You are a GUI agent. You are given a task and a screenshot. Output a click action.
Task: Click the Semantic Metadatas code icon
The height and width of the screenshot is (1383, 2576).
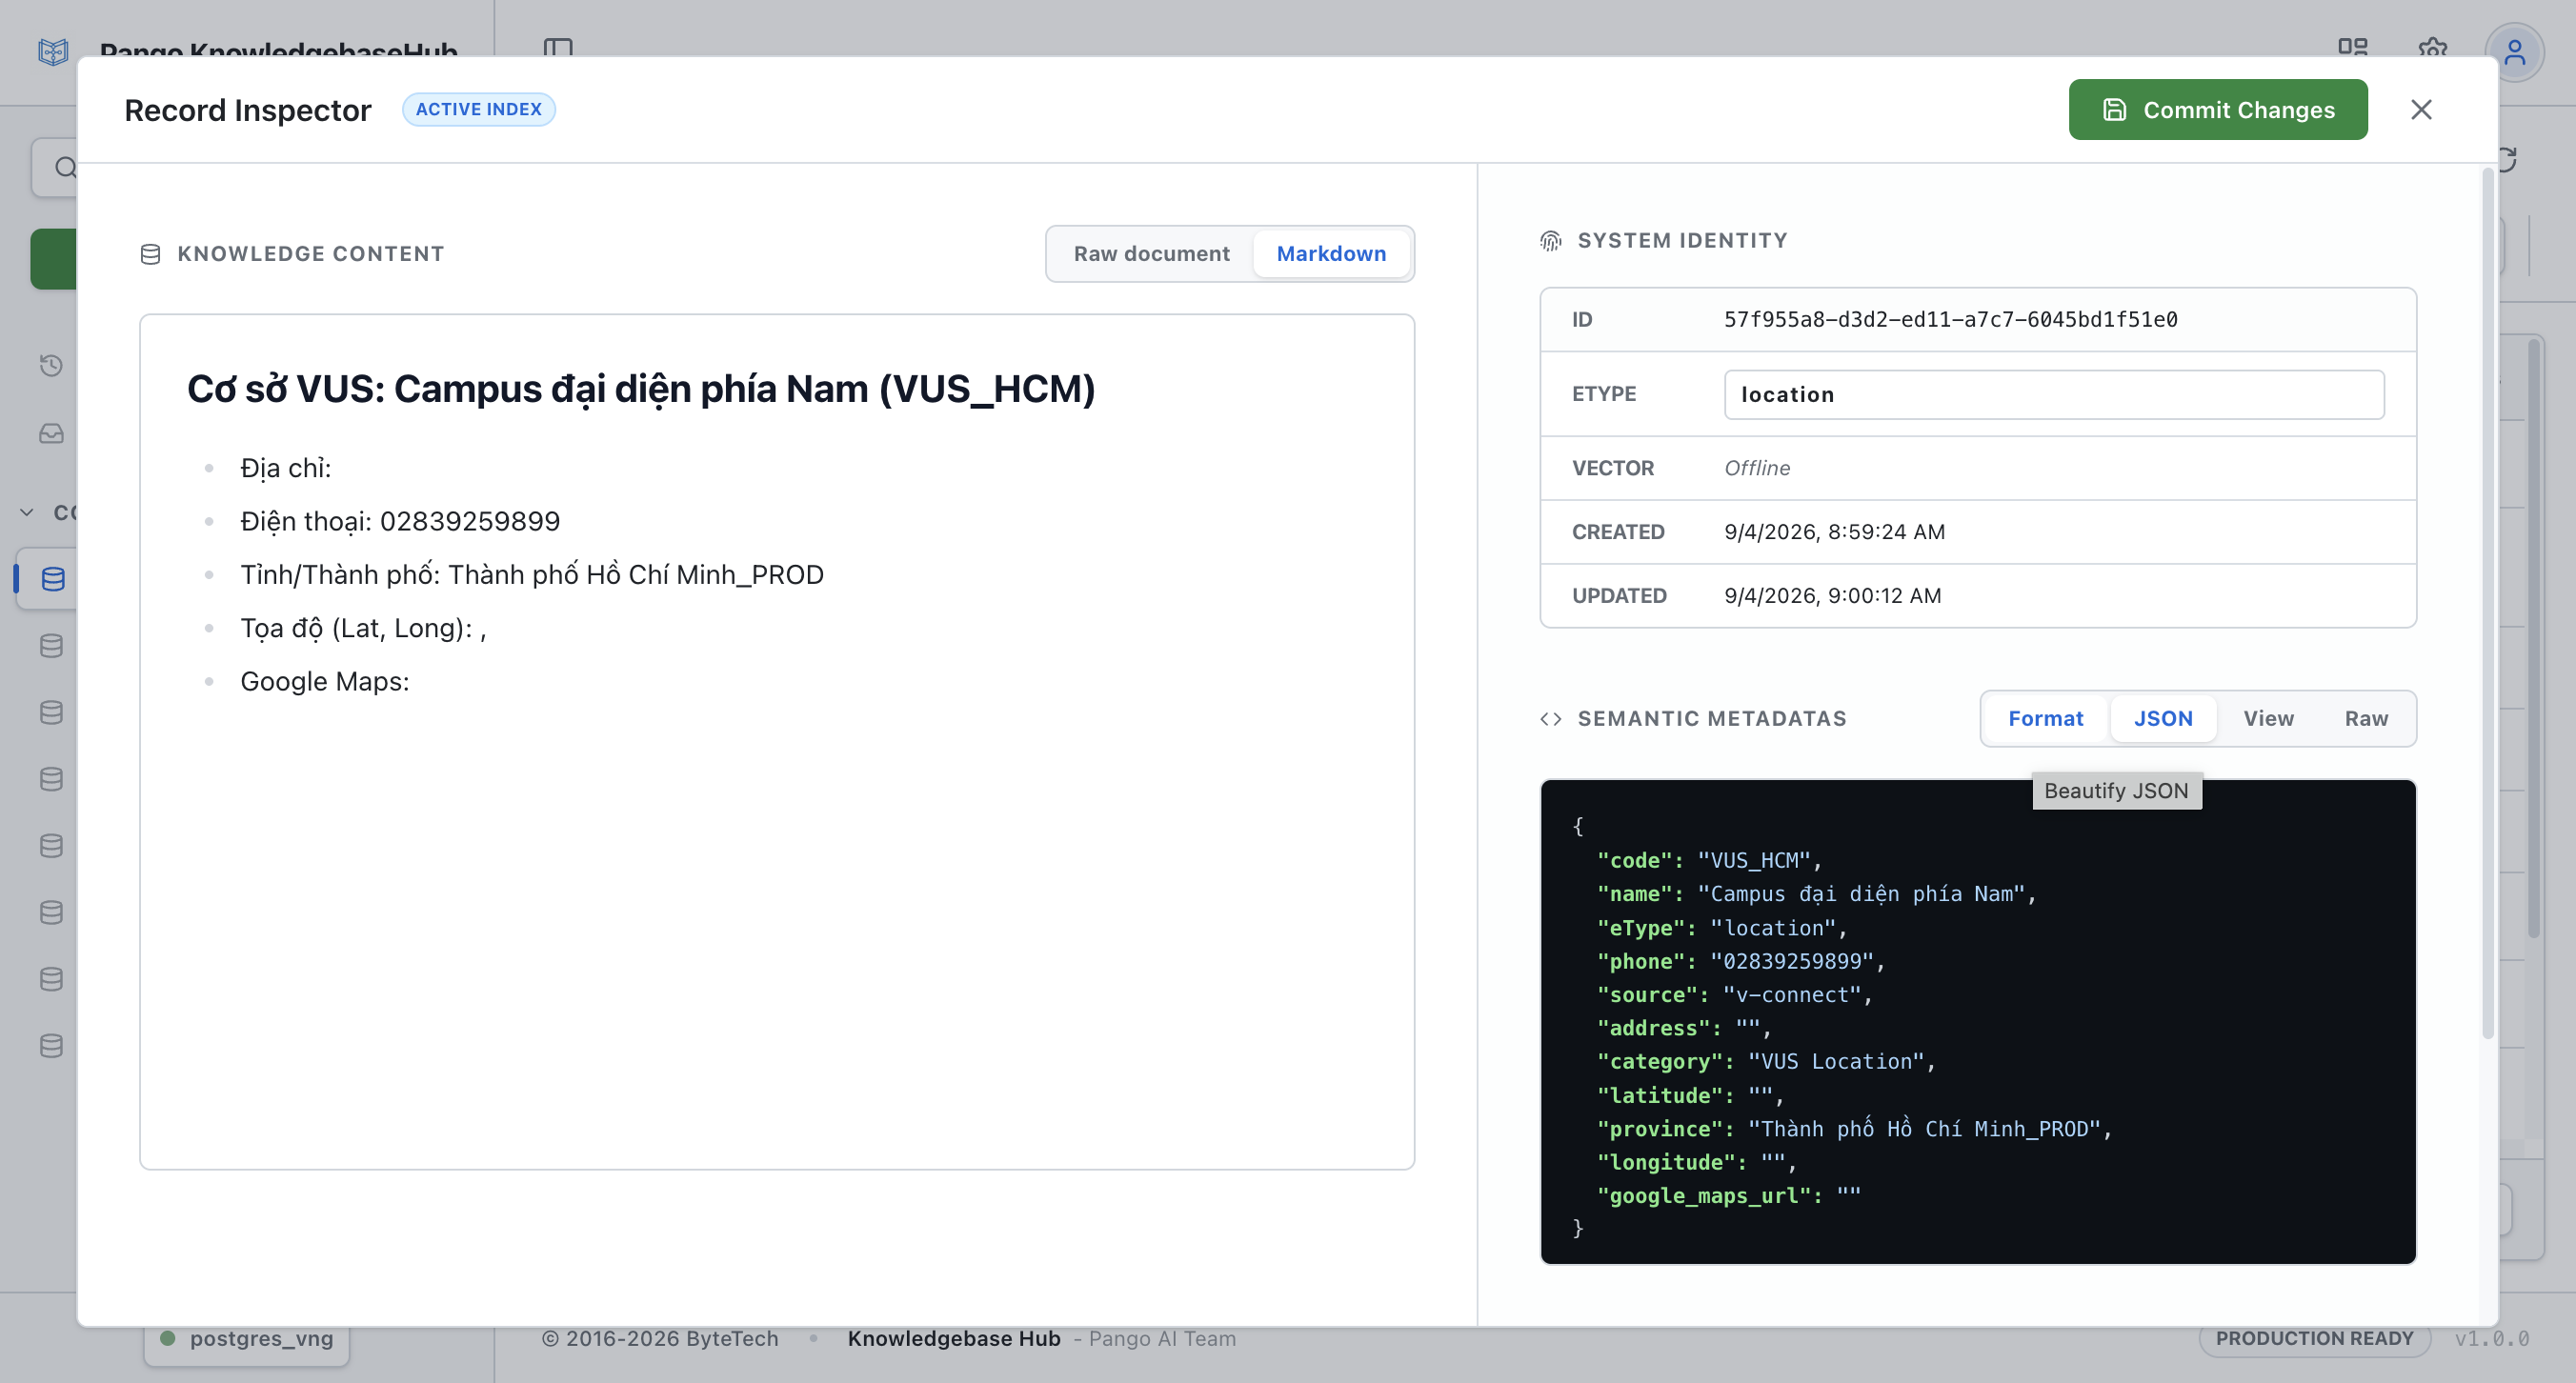[1550, 719]
